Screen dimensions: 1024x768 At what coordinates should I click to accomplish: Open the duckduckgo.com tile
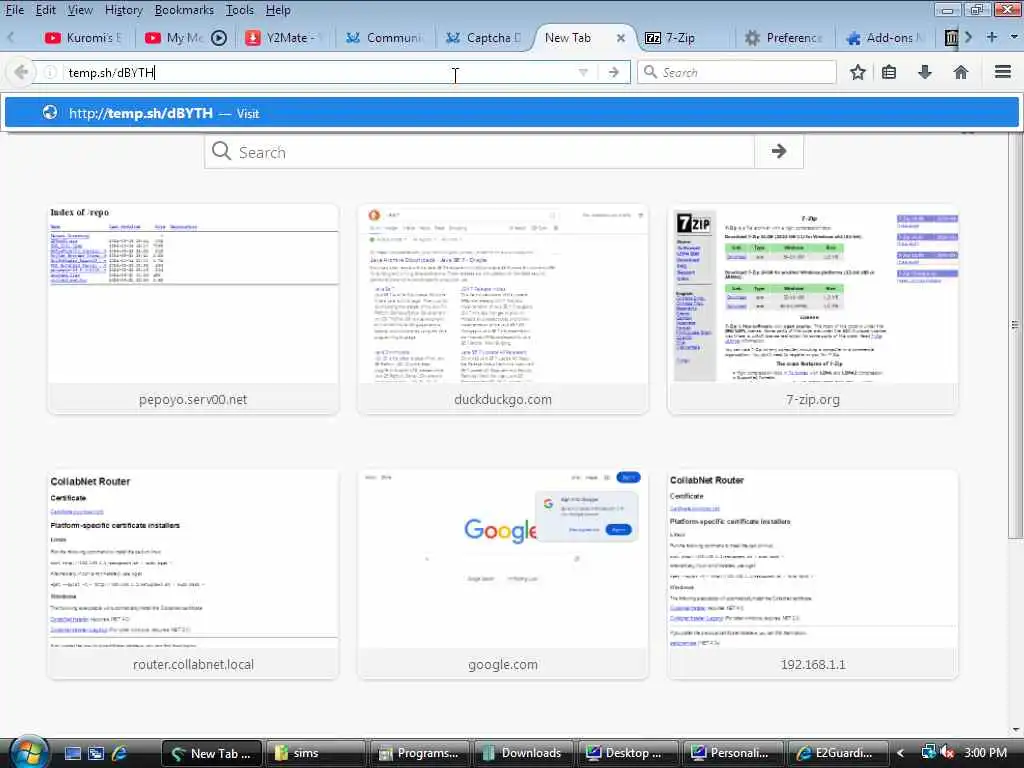tap(503, 309)
